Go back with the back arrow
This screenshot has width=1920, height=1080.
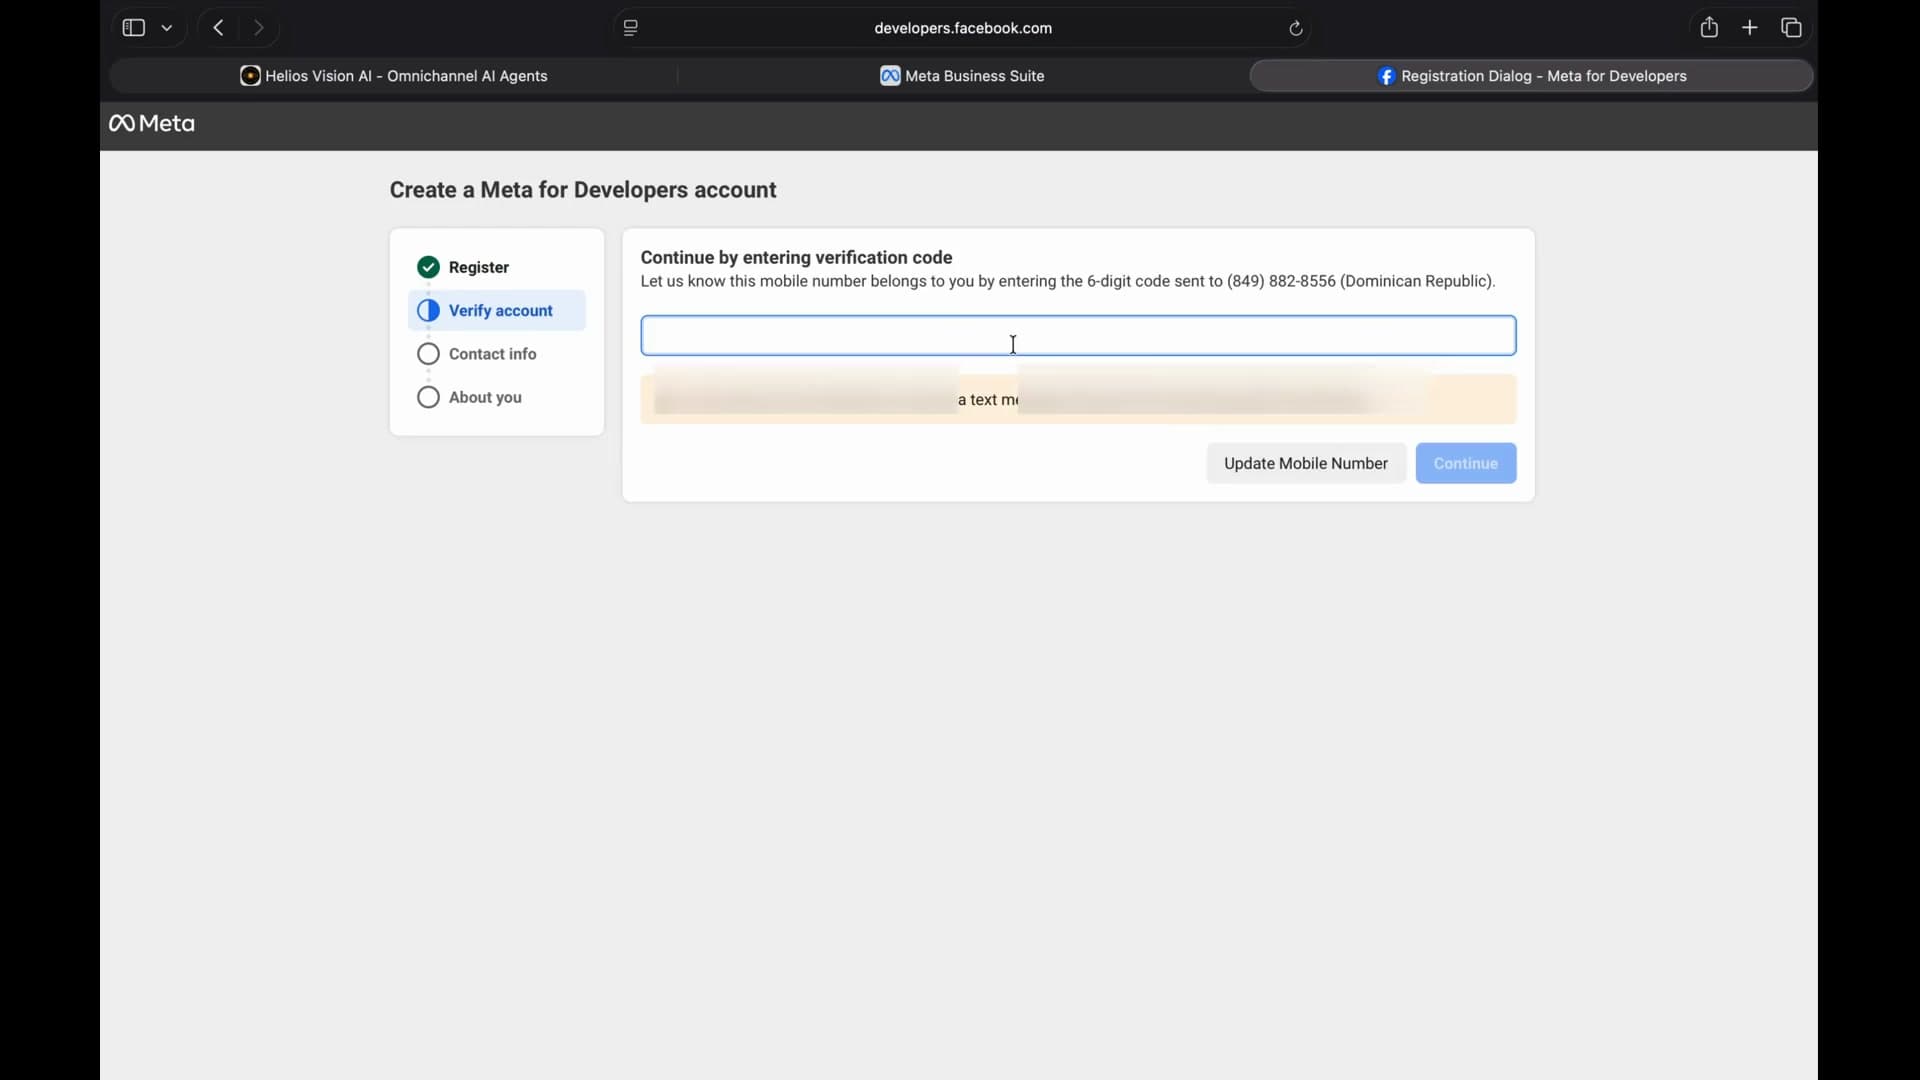[x=218, y=28]
